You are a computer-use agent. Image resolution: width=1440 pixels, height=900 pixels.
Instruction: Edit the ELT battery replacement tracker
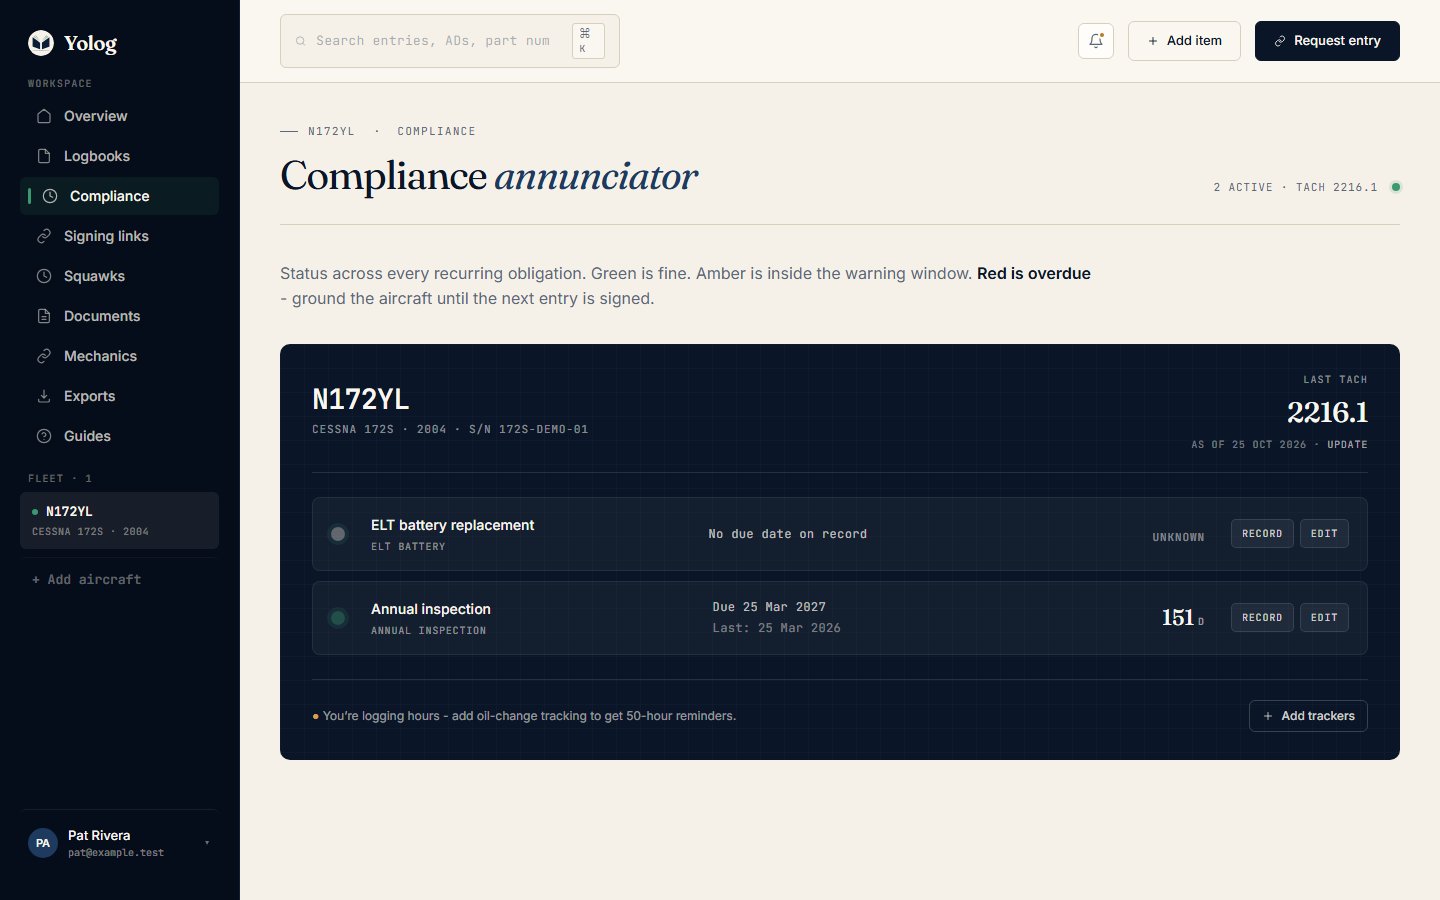point(1324,534)
